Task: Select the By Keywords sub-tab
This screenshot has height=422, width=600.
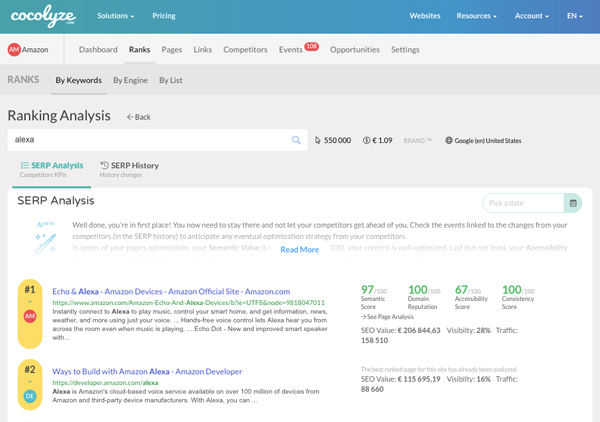Action: tap(78, 80)
